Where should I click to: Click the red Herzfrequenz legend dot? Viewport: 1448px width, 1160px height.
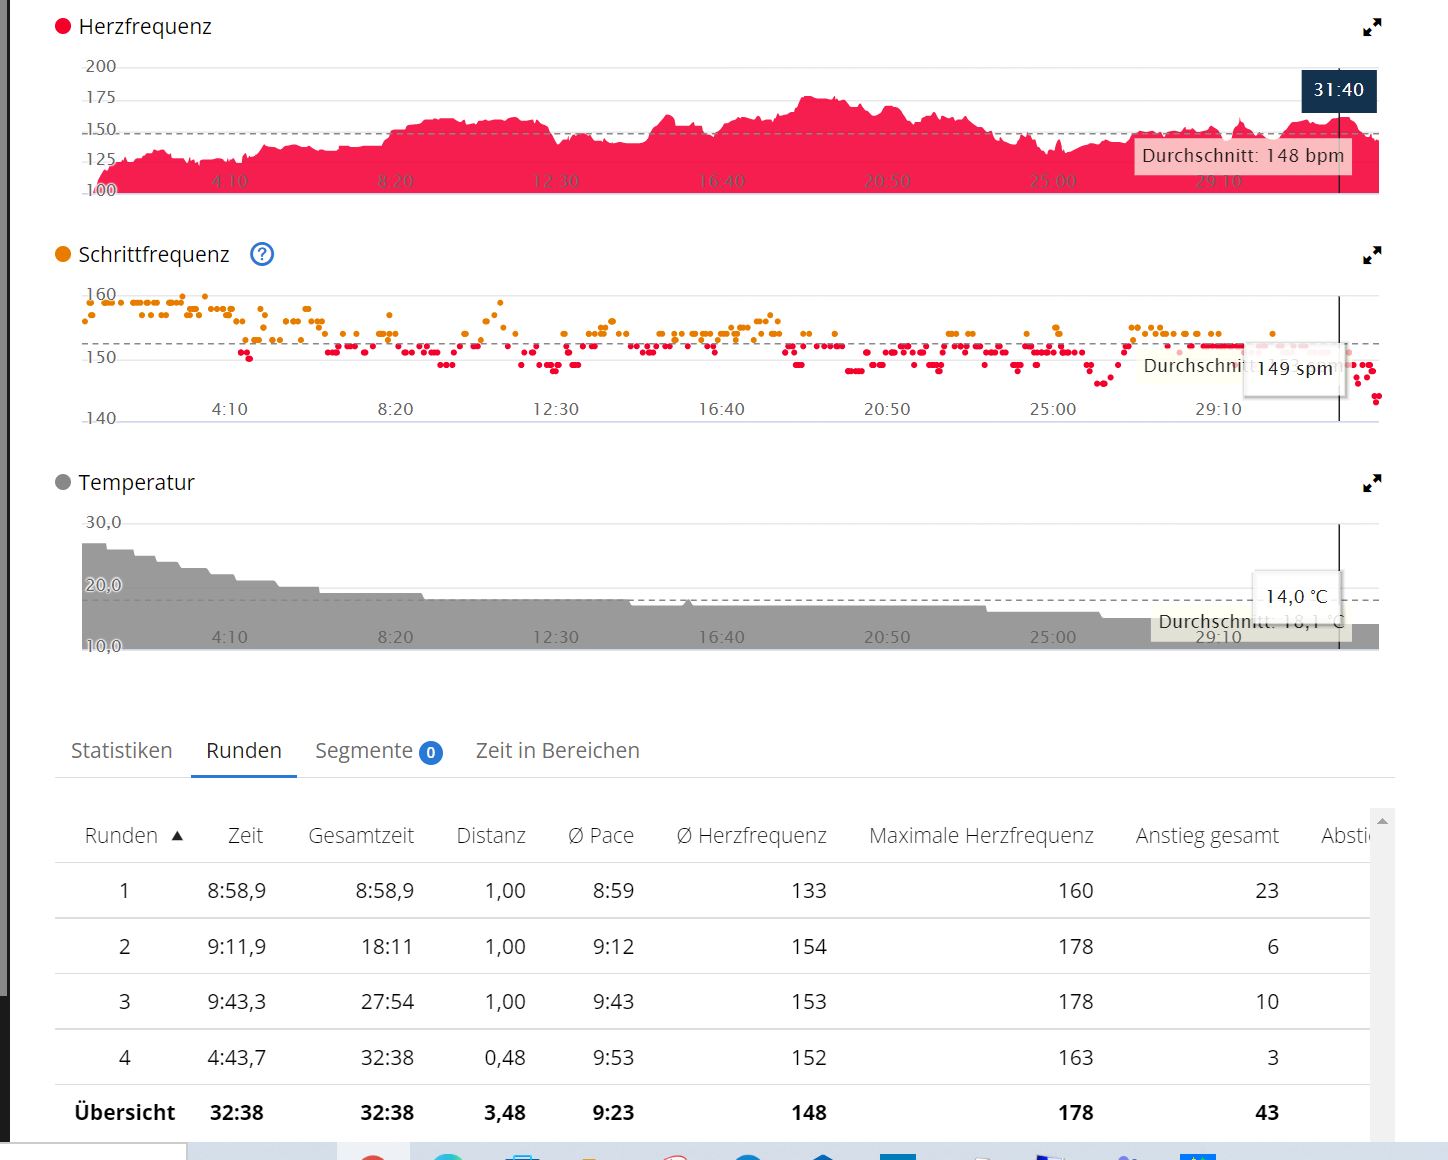(63, 27)
